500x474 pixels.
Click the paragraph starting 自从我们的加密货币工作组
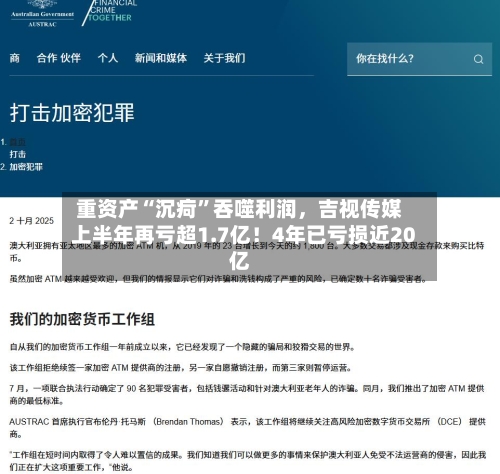click(x=182, y=347)
